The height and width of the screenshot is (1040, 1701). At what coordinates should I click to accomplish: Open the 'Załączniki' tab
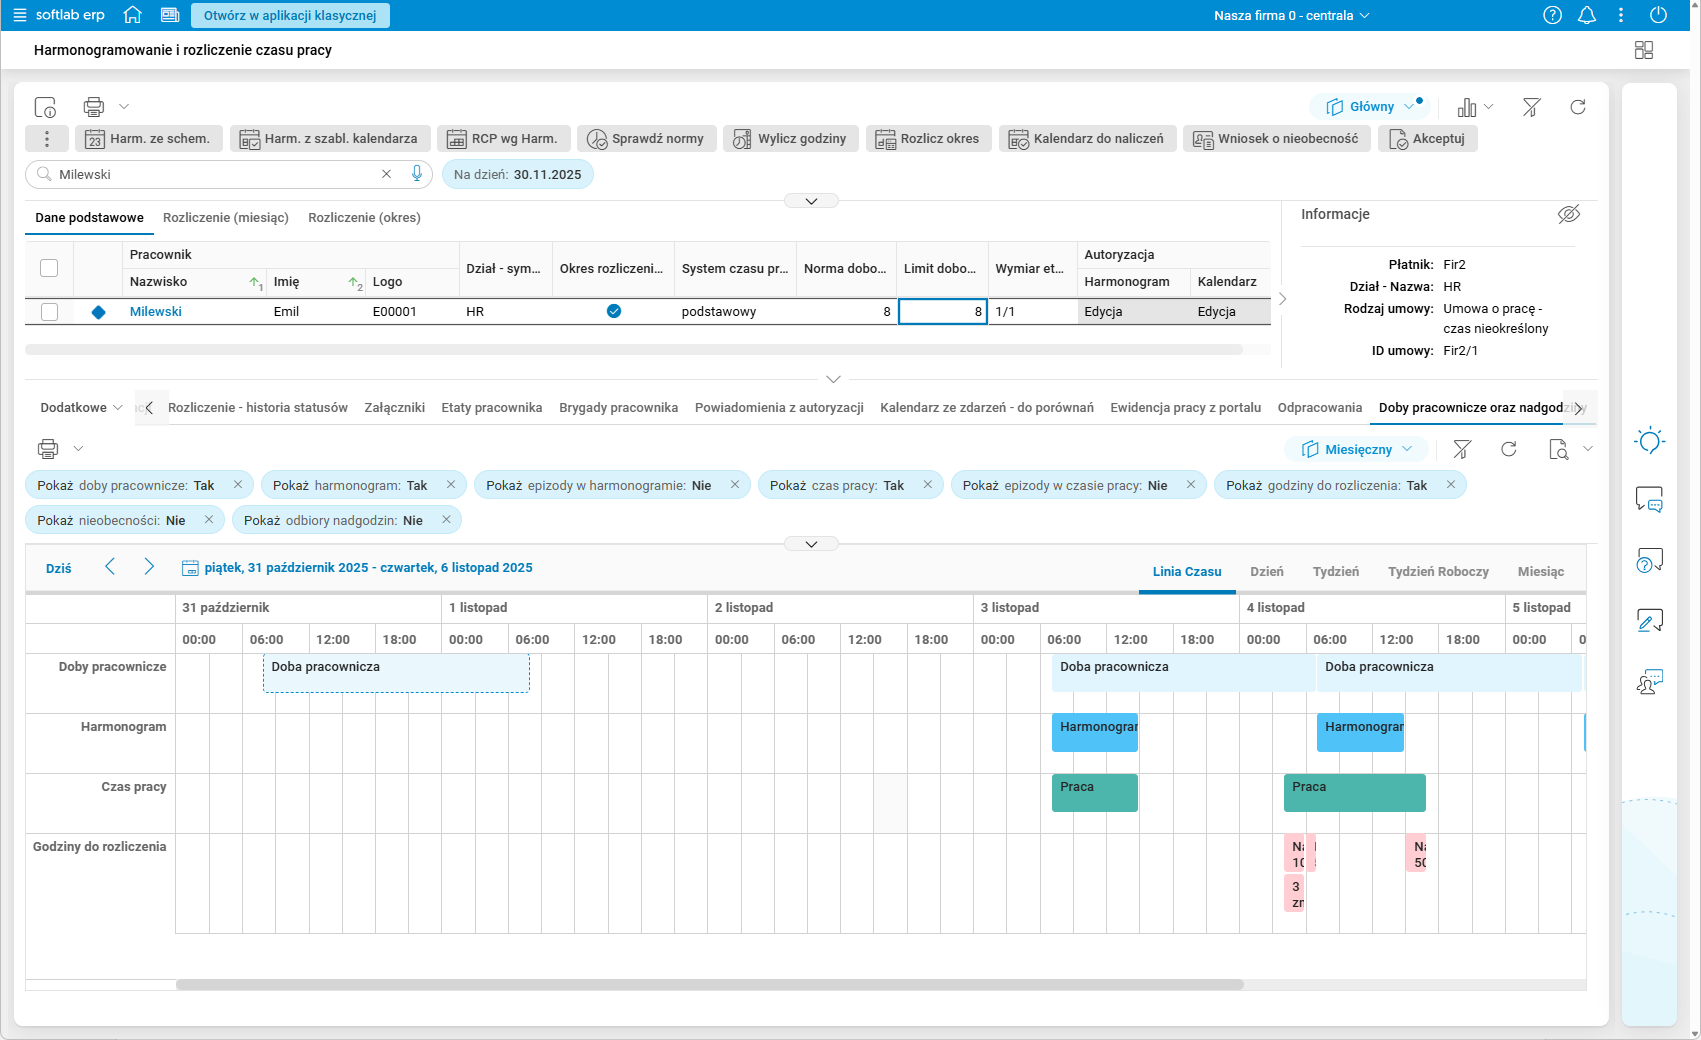395,408
